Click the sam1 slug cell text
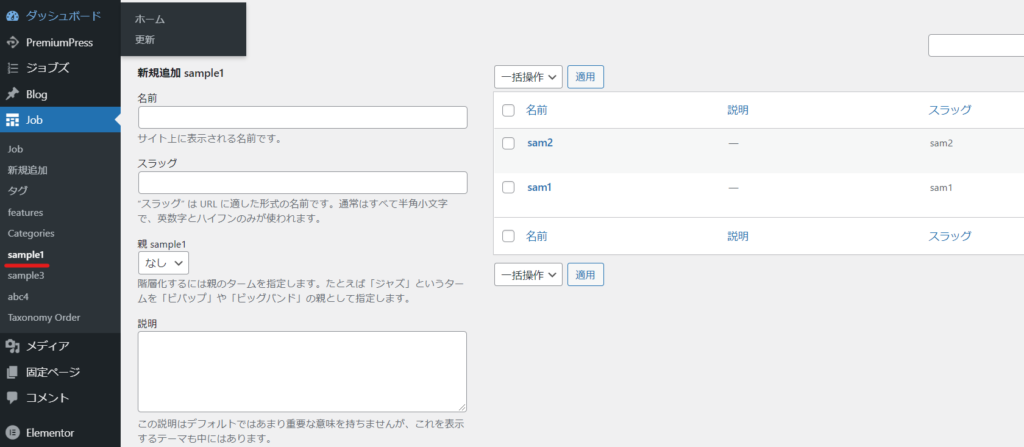1024x447 pixels. coord(941,188)
